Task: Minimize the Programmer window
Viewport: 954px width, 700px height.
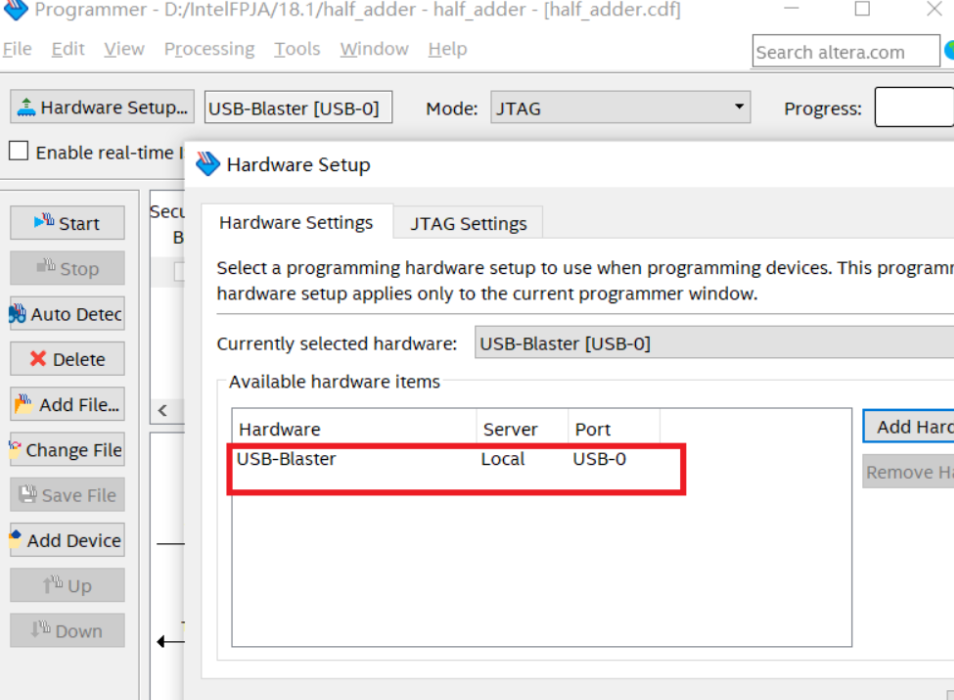Action: tap(791, 9)
